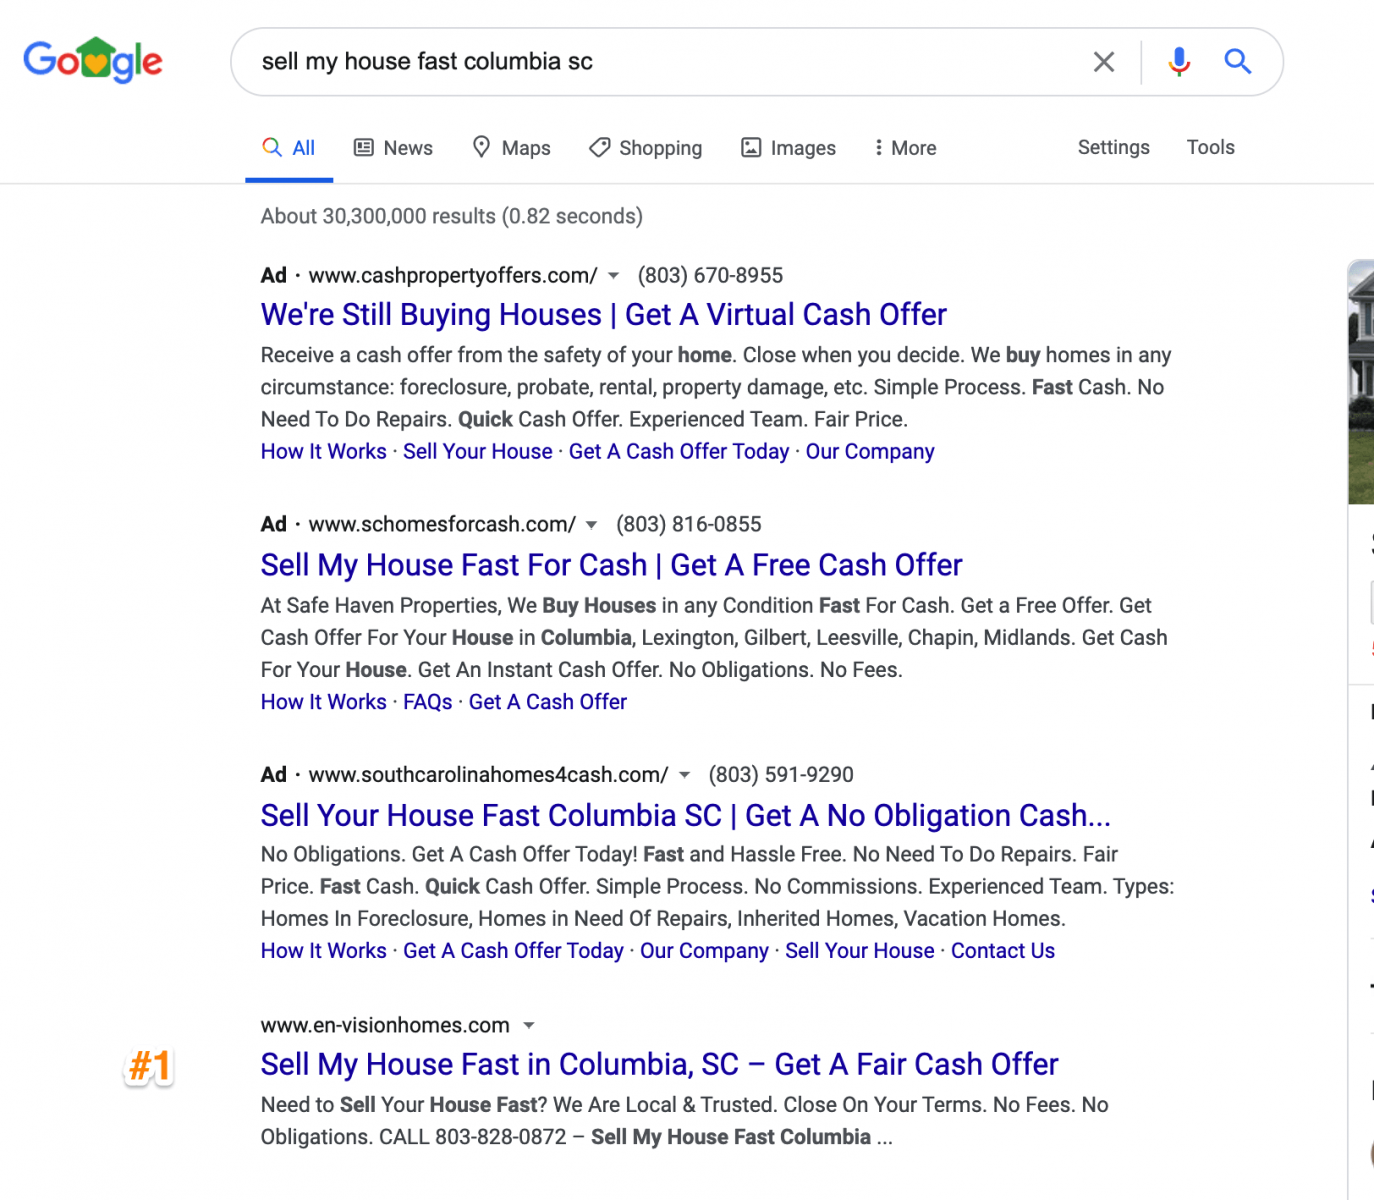Expand dropdown arrow next to cashpropertyoffers.com
Screen dimensions: 1374x1200
[614, 276]
